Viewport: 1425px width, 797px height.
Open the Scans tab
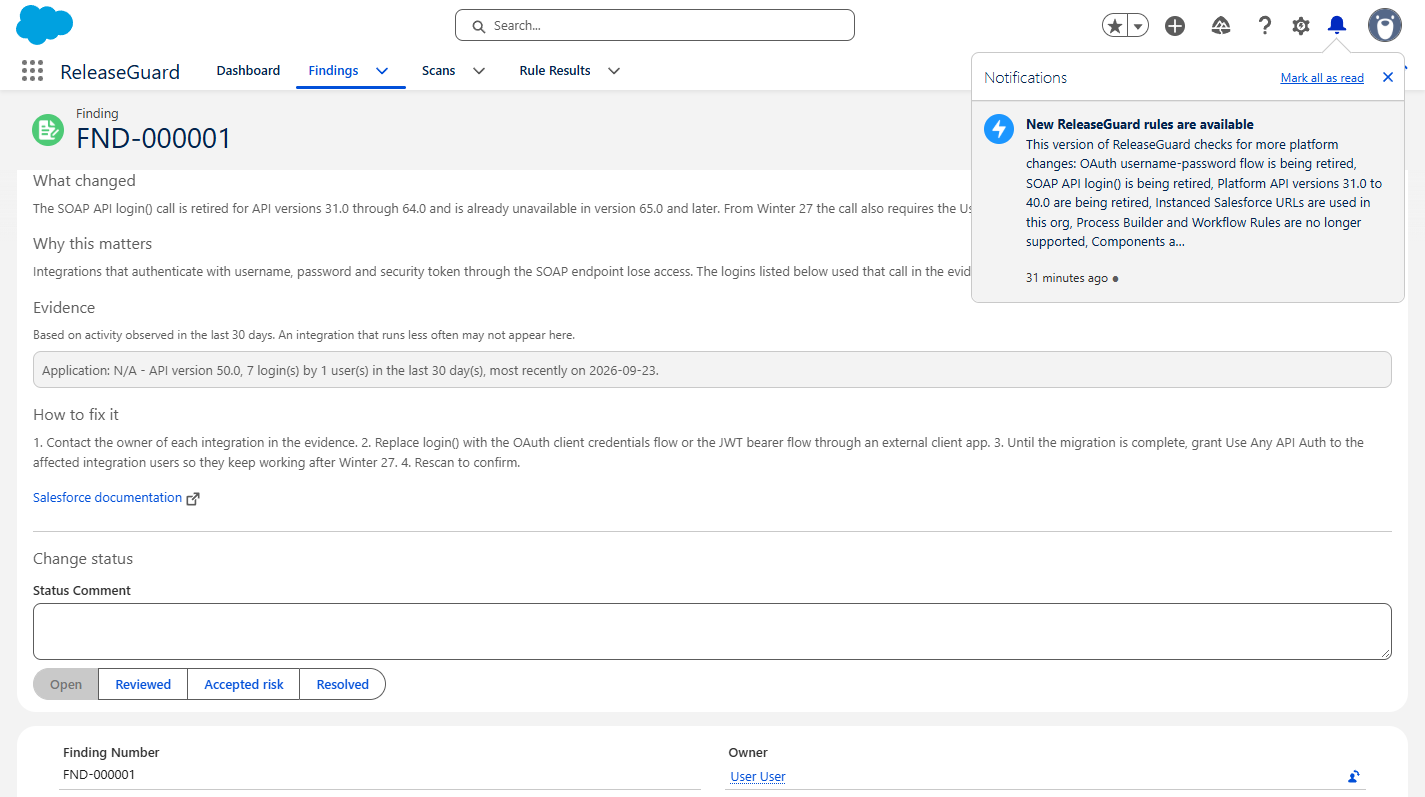coord(438,71)
